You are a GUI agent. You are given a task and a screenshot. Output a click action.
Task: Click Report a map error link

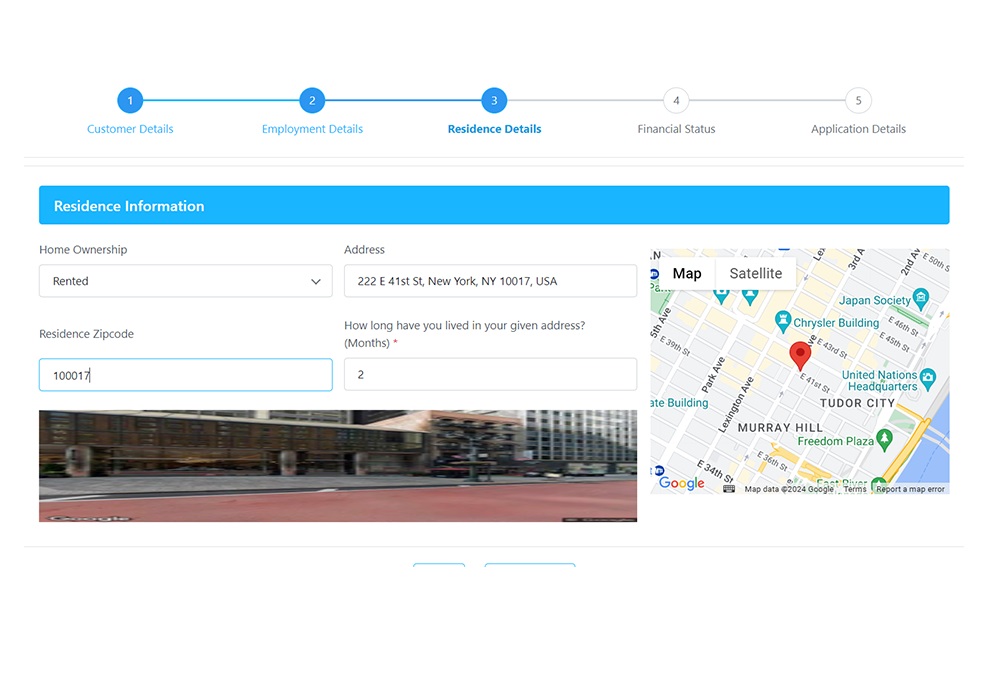pyautogui.click(x=910, y=489)
